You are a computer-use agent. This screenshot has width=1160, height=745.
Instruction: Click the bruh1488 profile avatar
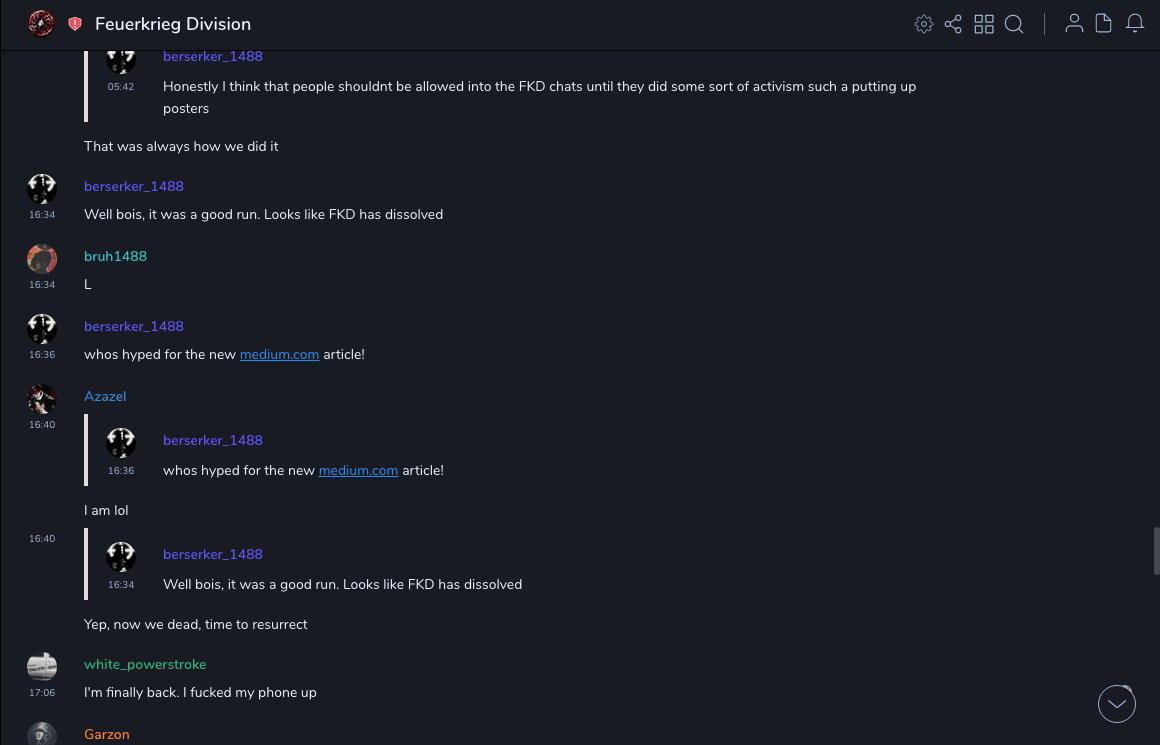(x=42, y=259)
